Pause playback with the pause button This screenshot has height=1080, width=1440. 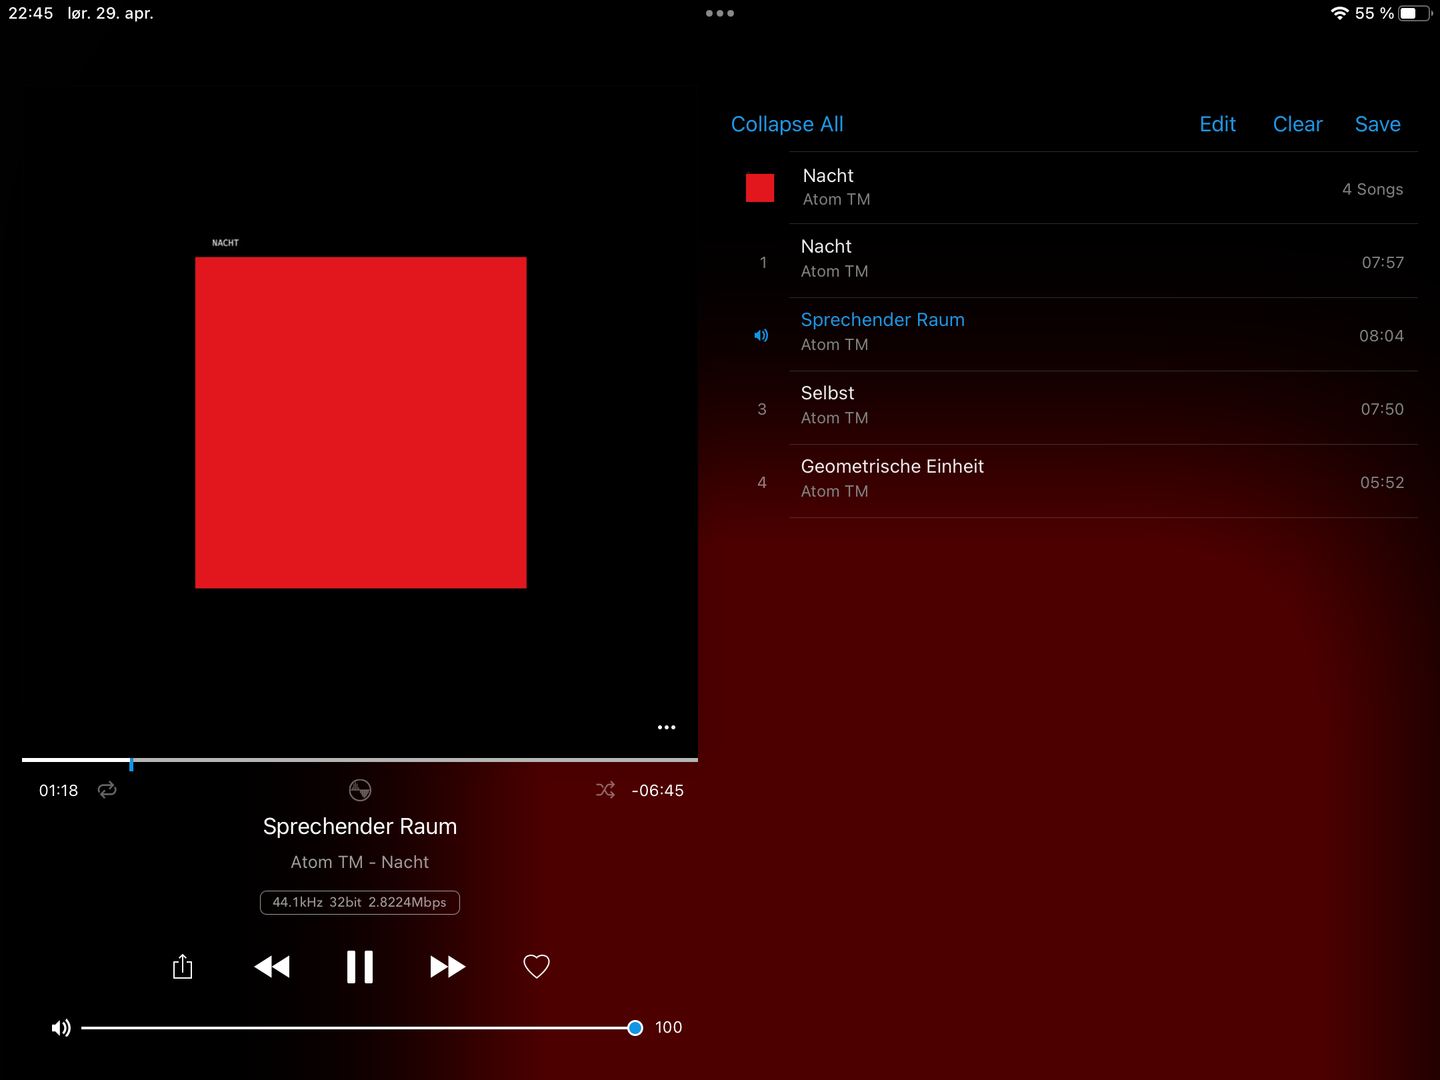point(360,967)
